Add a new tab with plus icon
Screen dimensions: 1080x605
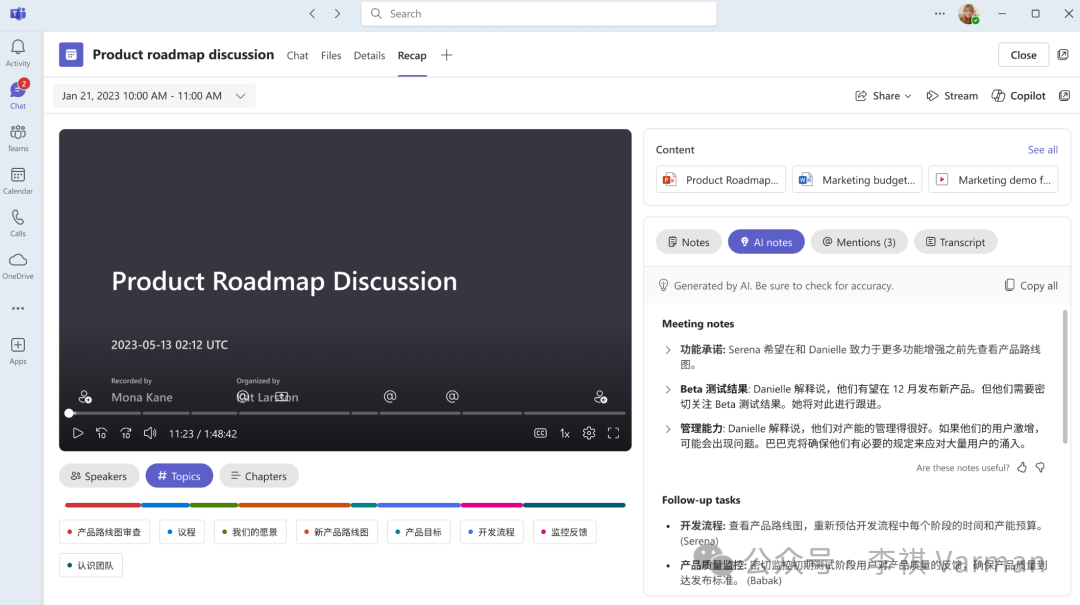(446, 55)
